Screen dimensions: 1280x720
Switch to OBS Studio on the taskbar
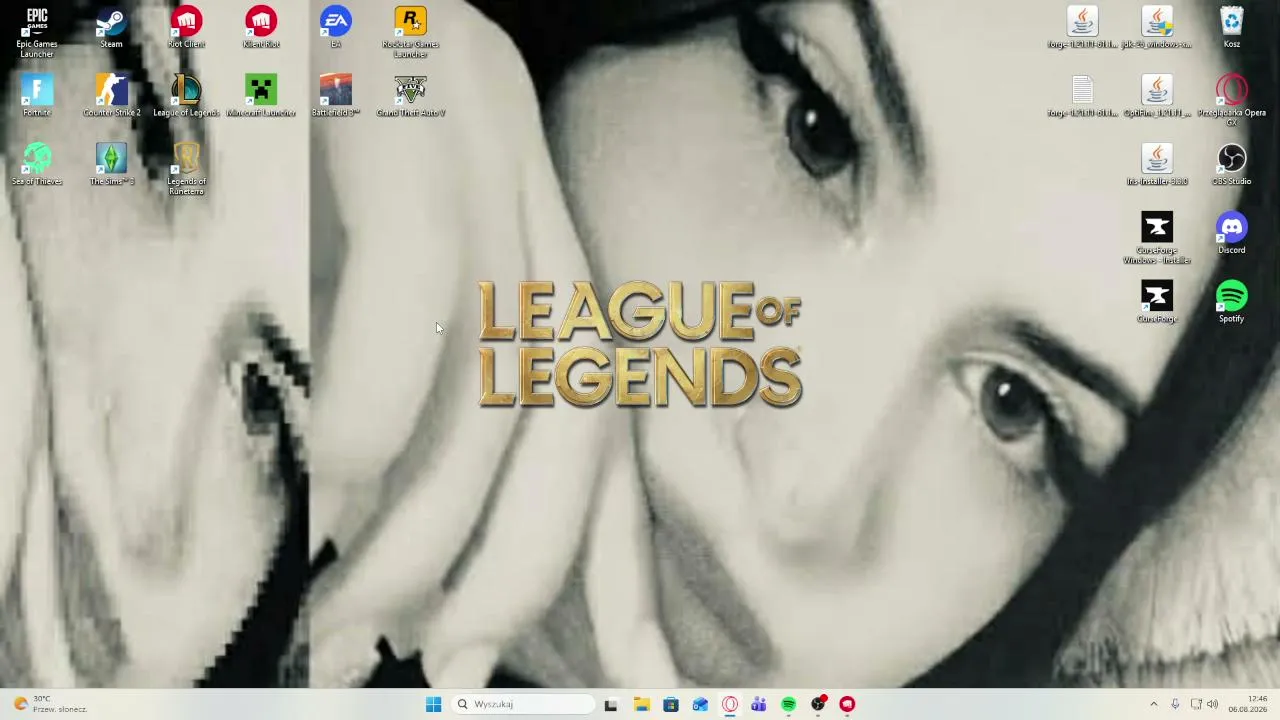pyautogui.click(x=818, y=704)
